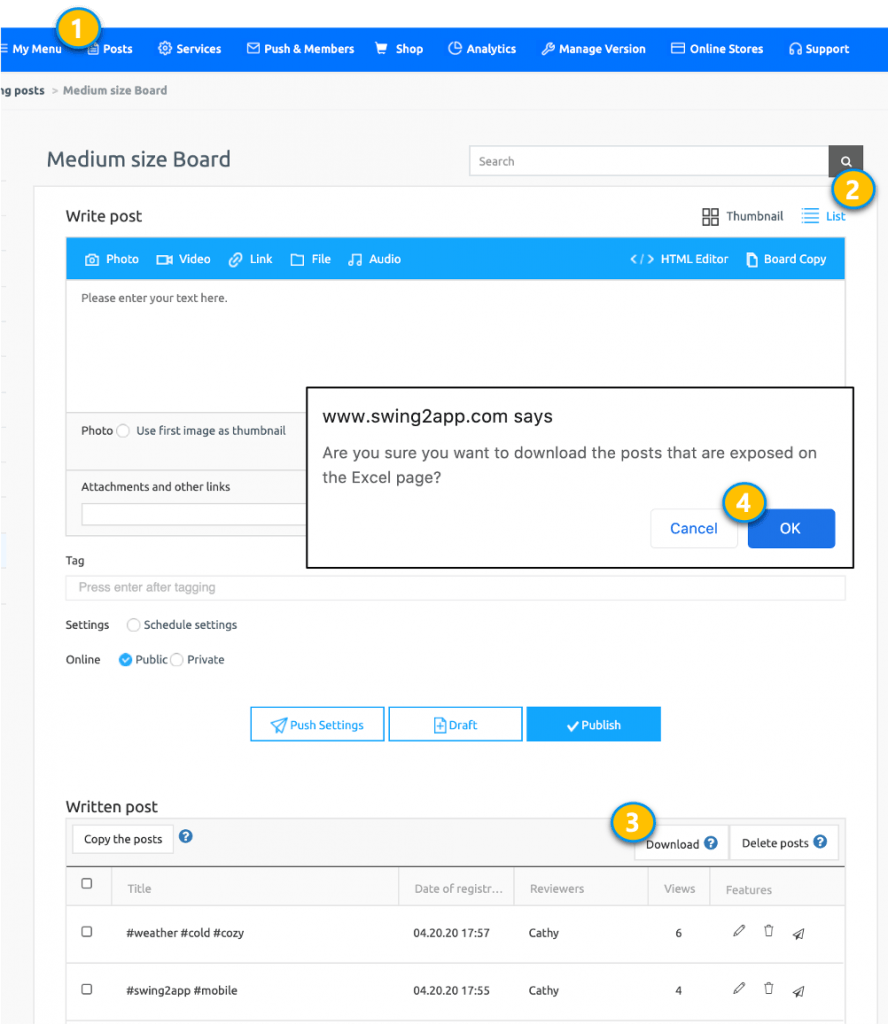Select all posts with the header checkbox

click(87, 884)
